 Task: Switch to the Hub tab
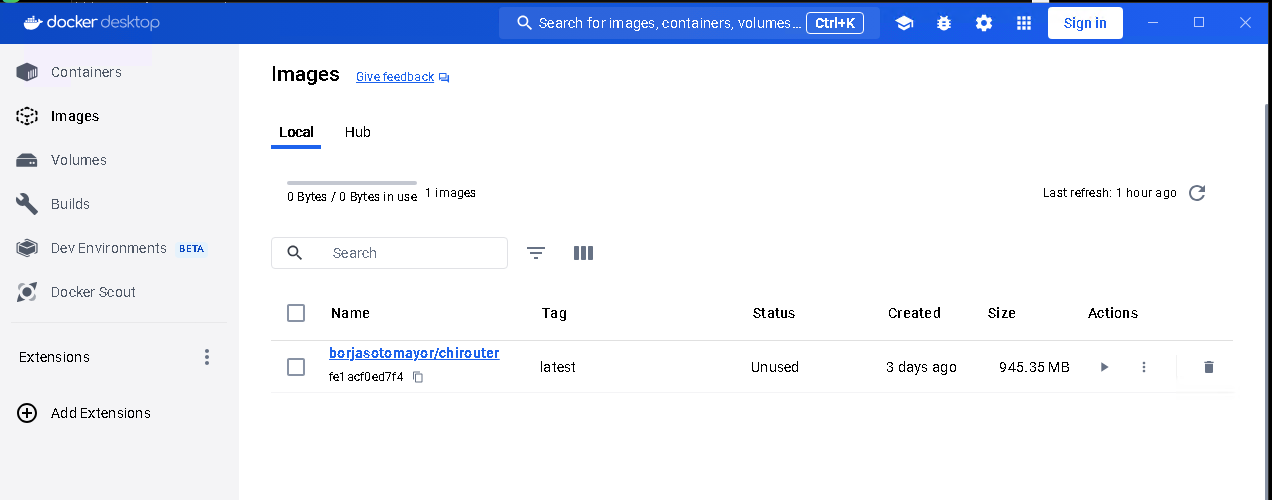(x=358, y=132)
